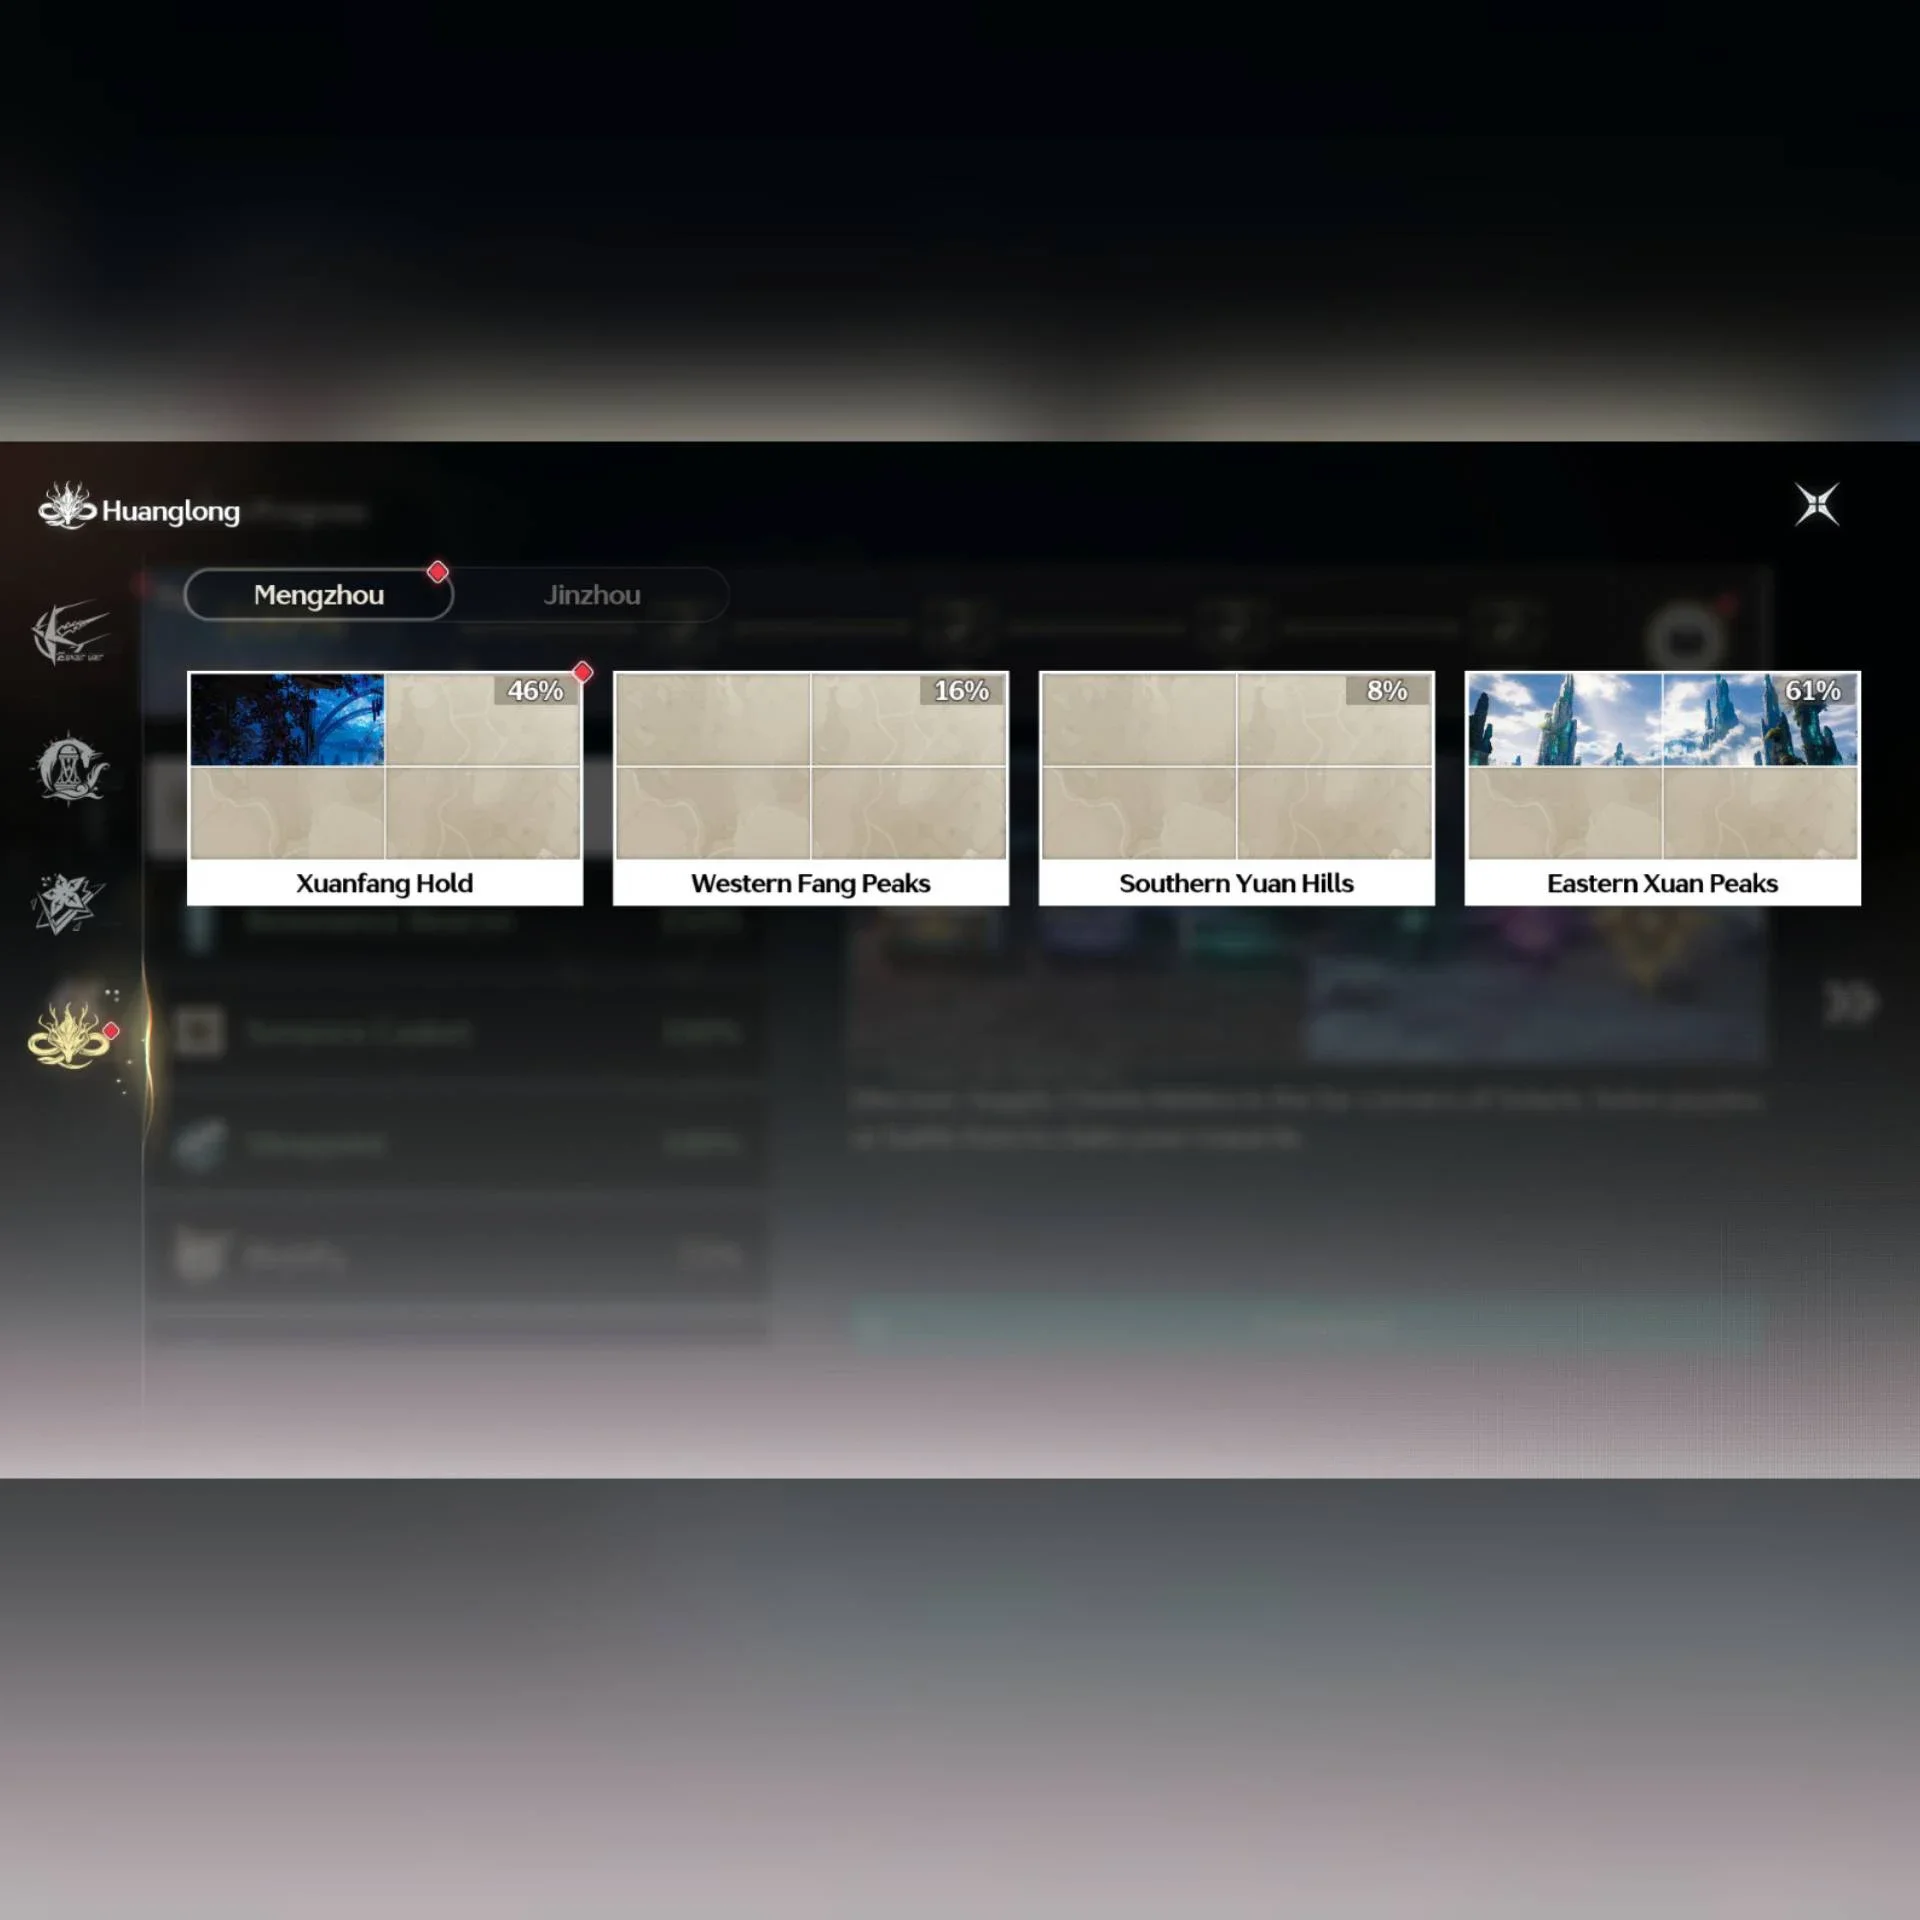
Task: Open the Eastern Xuan Peaks area label
Action: [x=1662, y=883]
